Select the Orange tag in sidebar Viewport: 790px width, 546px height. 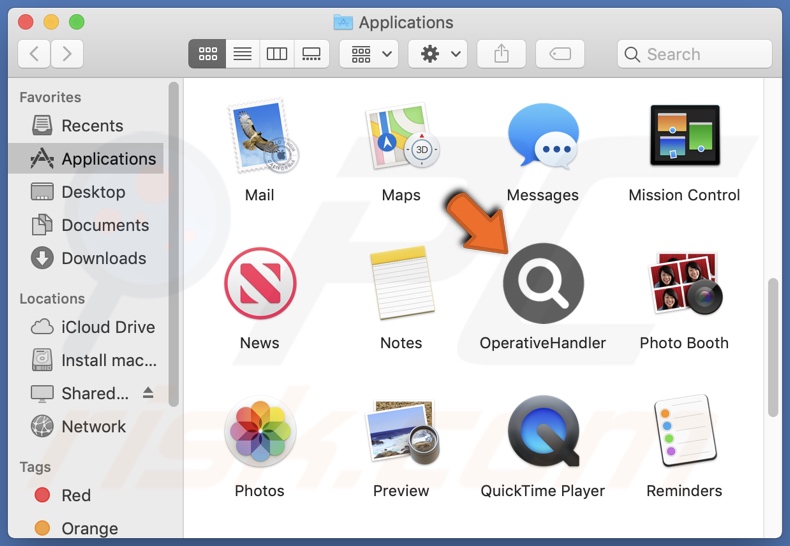(x=86, y=528)
